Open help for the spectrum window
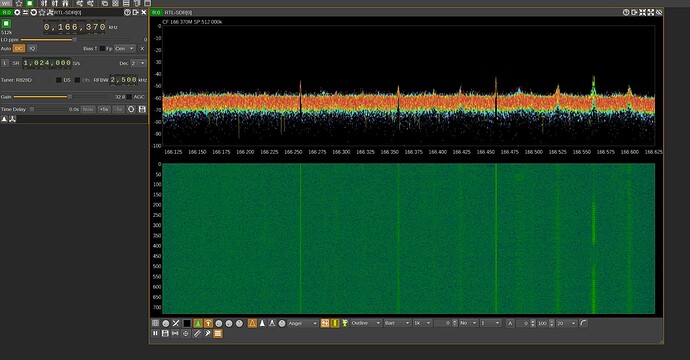The height and width of the screenshot is (360, 690). pyautogui.click(x=626, y=12)
